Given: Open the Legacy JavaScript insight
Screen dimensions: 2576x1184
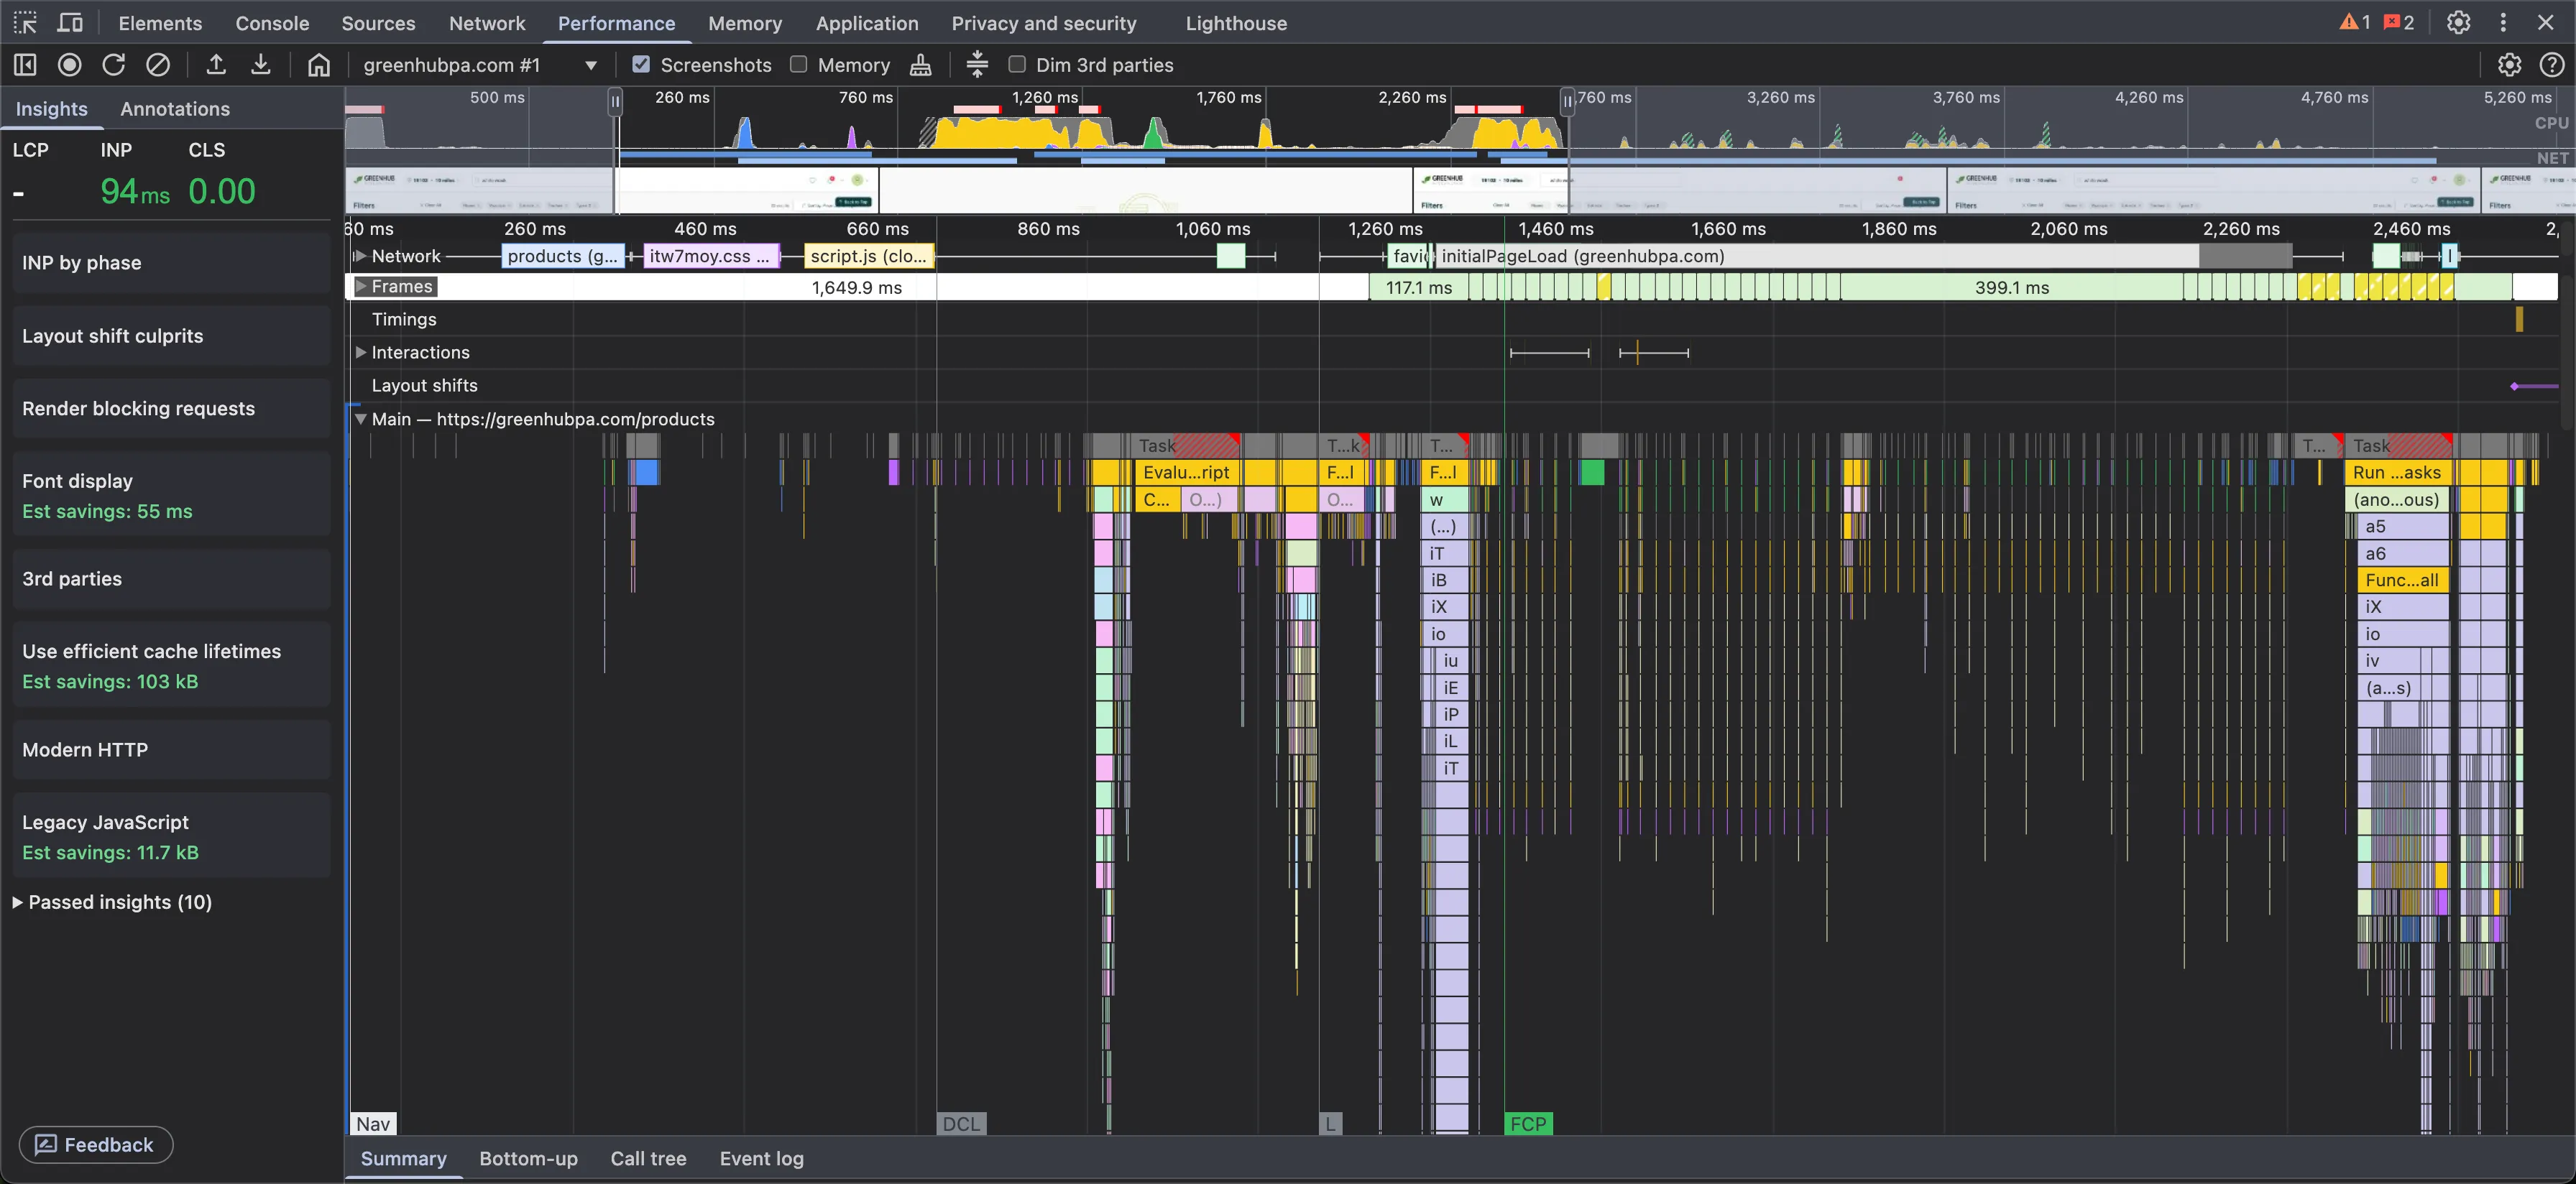Looking at the screenshot, I should [171, 836].
